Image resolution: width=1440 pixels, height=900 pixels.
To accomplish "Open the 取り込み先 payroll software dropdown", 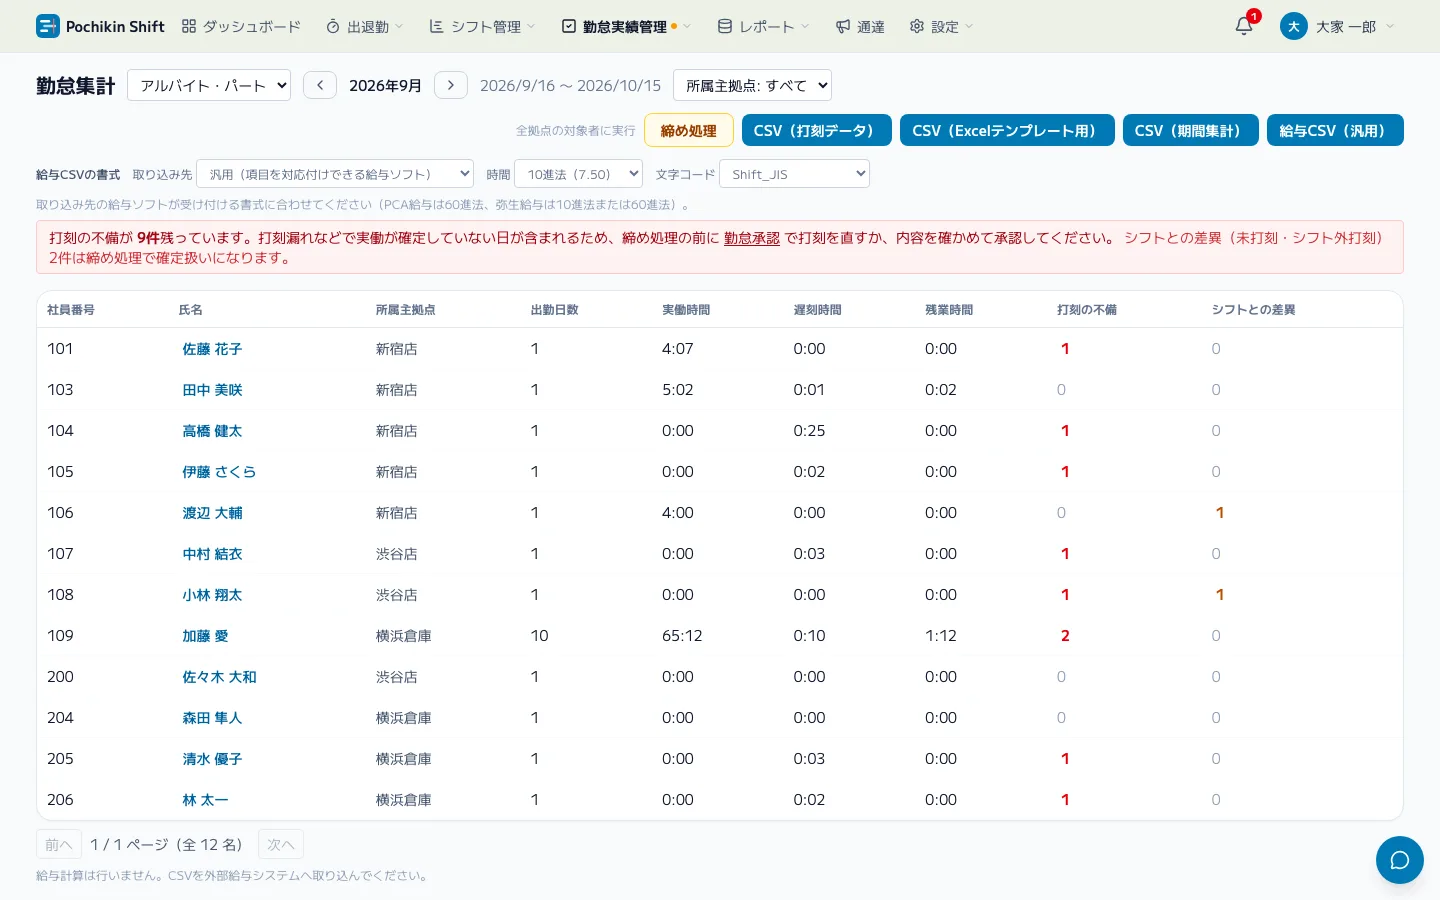I will point(335,174).
